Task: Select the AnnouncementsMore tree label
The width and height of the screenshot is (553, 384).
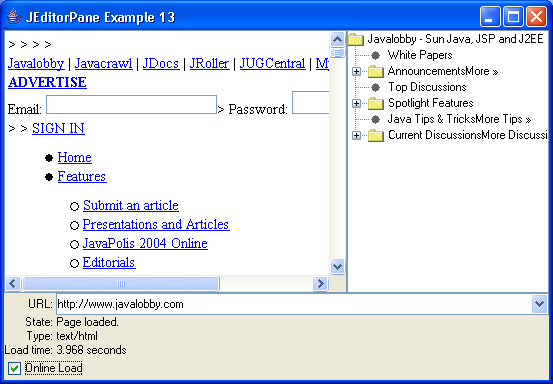Action: pos(443,71)
